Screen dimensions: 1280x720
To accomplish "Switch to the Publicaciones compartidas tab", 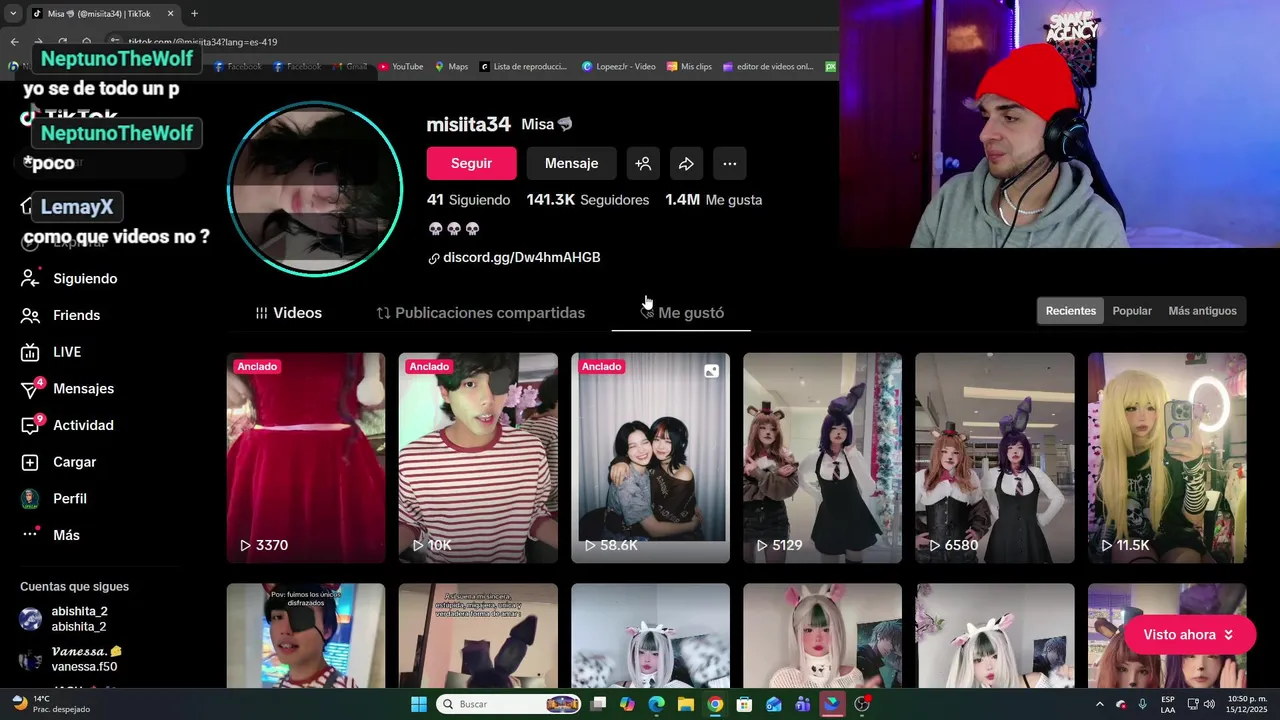I will [481, 313].
